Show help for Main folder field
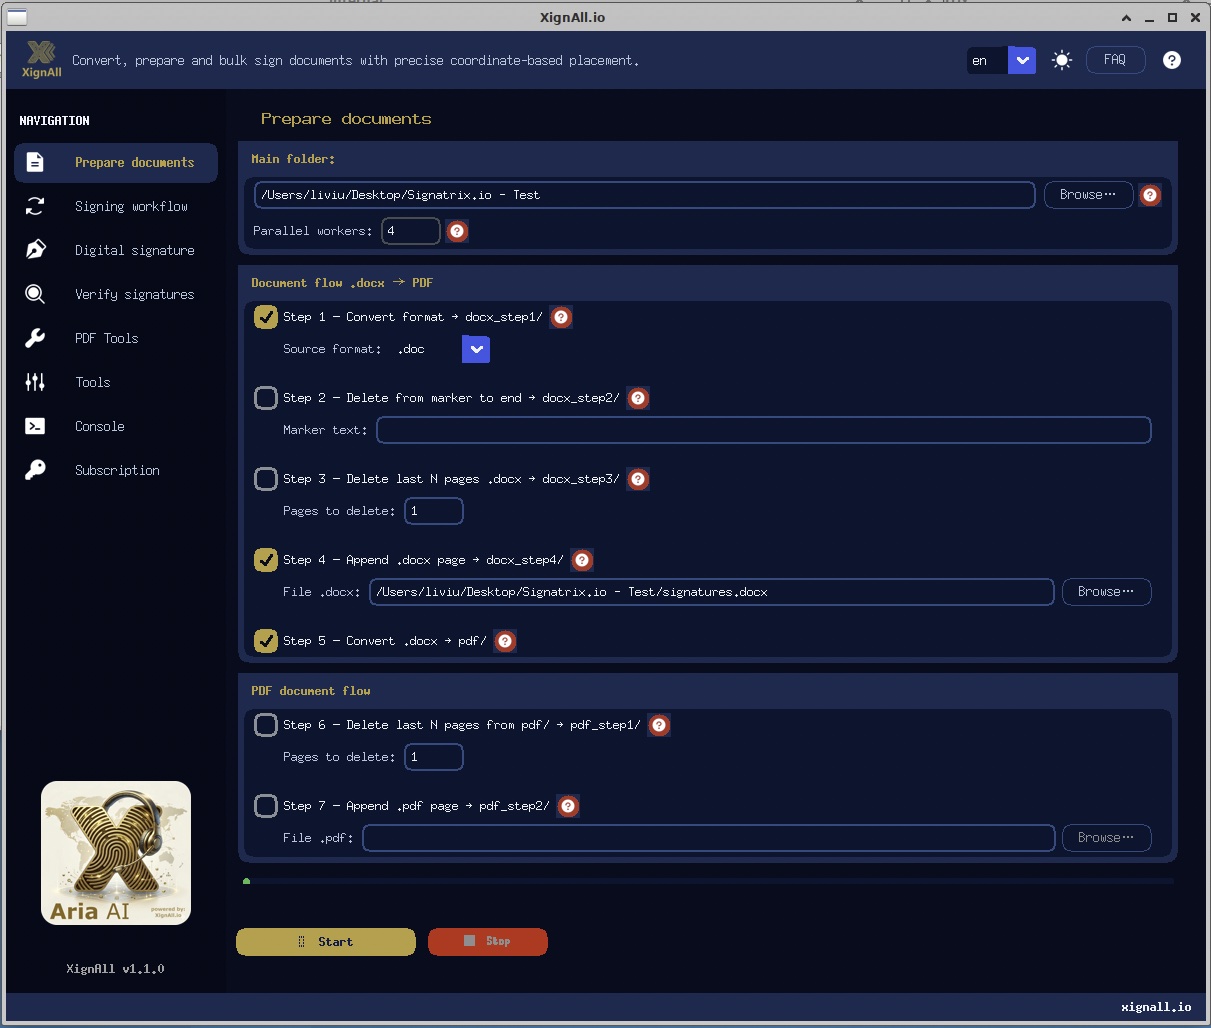The image size is (1211, 1028). [1150, 195]
